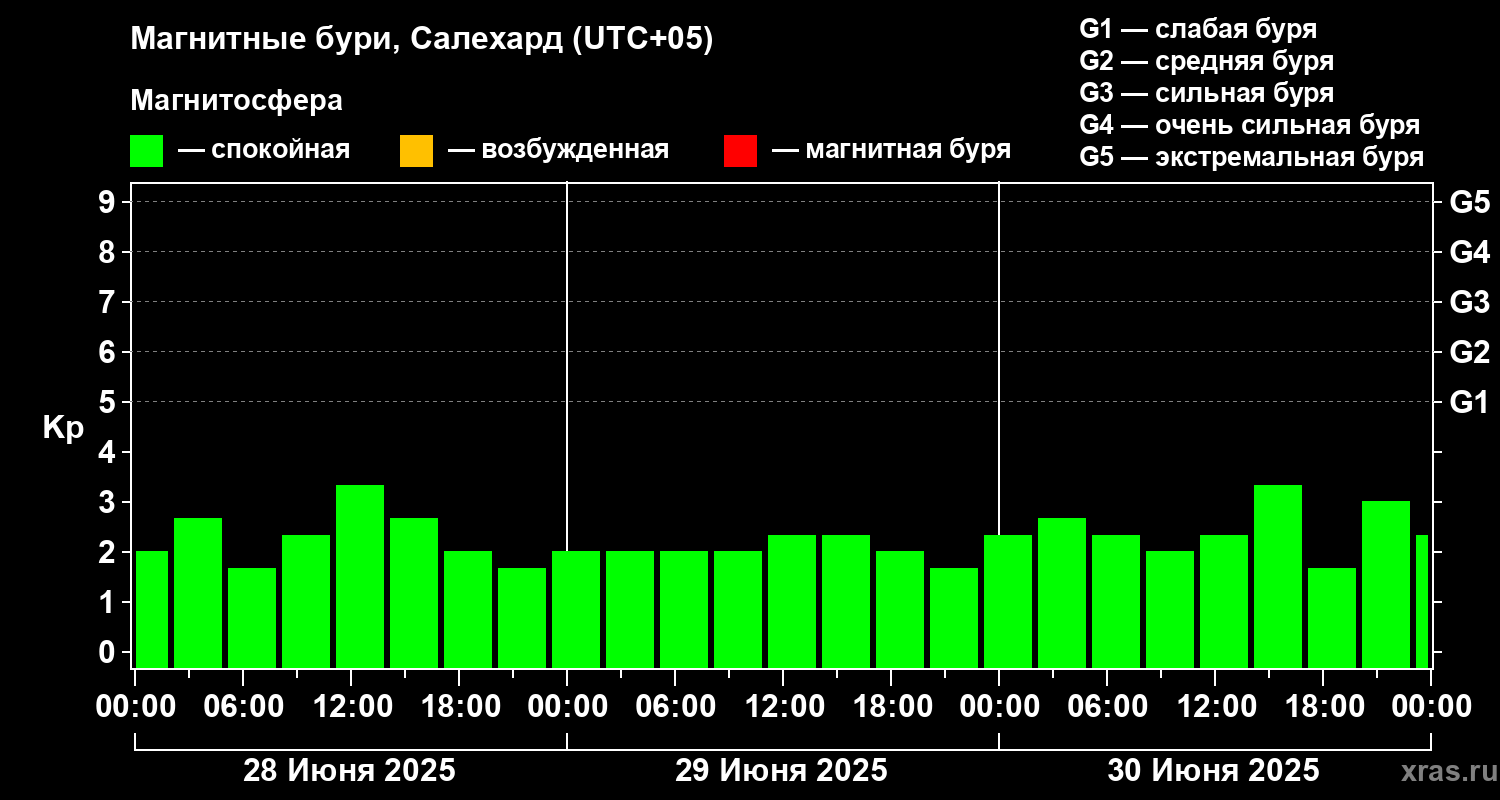This screenshot has width=1500, height=800.
Task: Click the '— магнитная буря' legend label
Action: [x=891, y=150]
